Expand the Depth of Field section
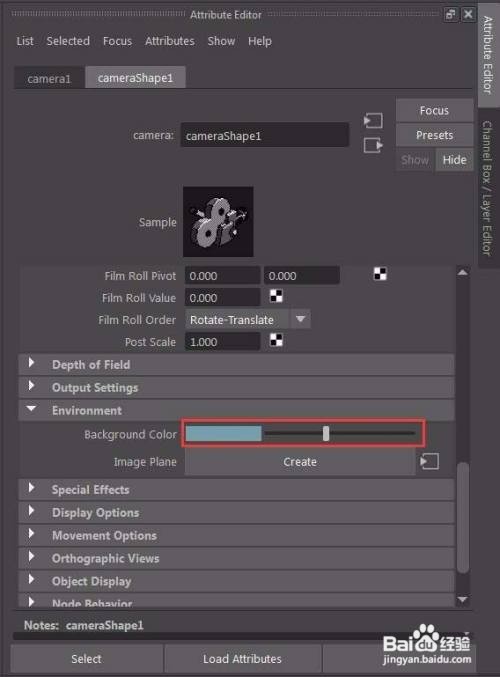The height and width of the screenshot is (677, 500). point(236,365)
